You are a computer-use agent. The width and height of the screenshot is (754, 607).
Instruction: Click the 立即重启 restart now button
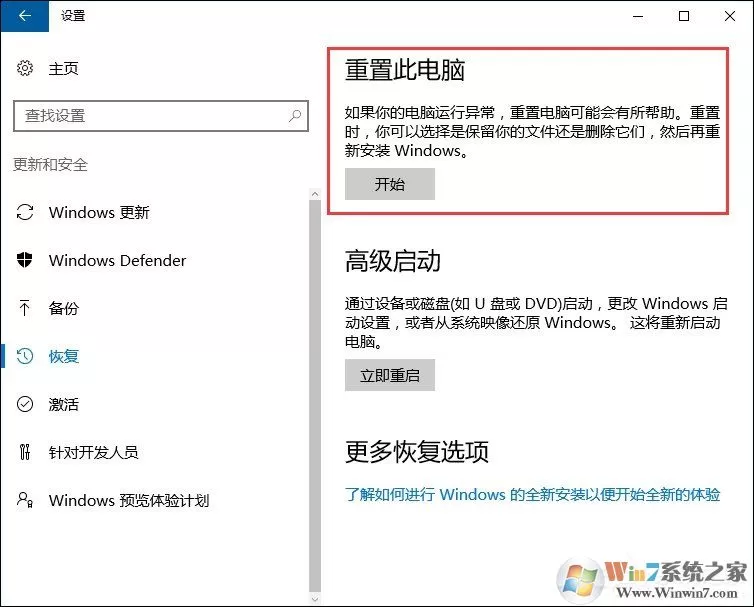[390, 375]
